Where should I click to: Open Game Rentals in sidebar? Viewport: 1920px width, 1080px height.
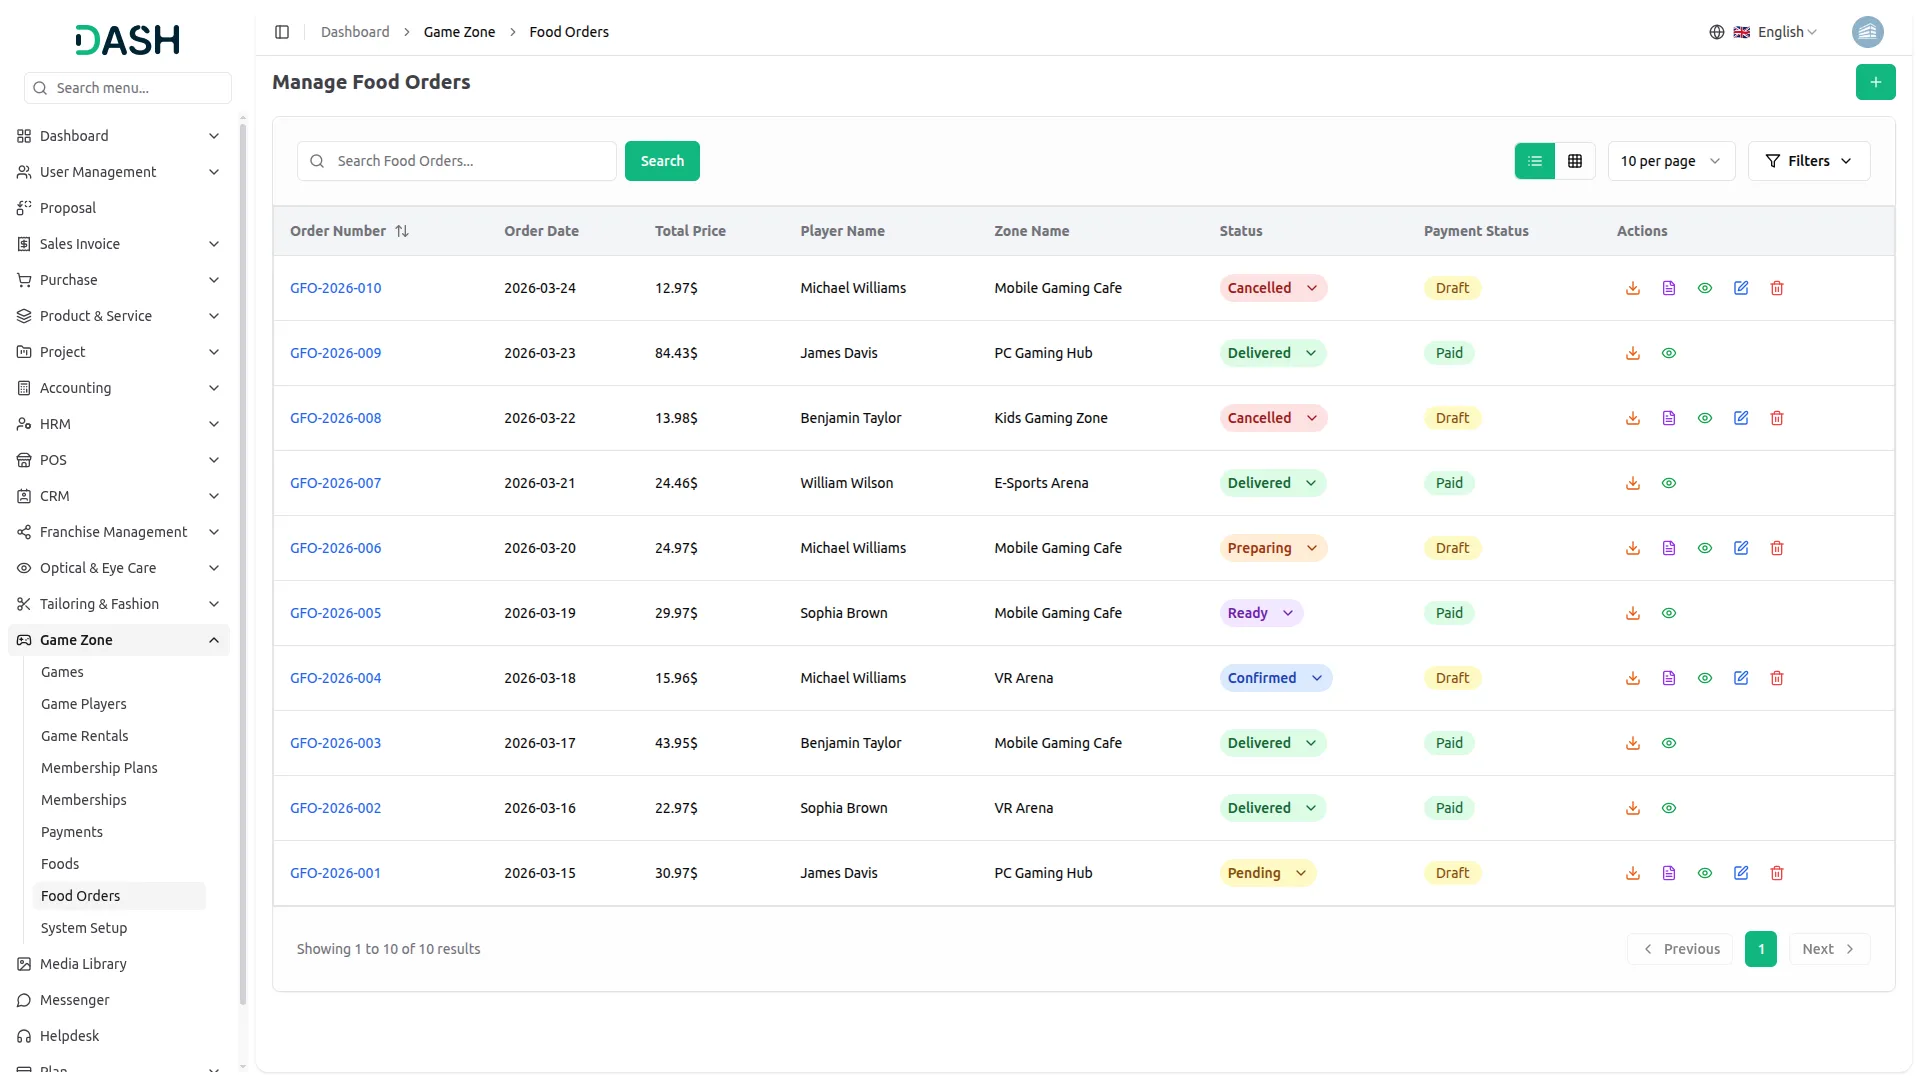point(84,736)
